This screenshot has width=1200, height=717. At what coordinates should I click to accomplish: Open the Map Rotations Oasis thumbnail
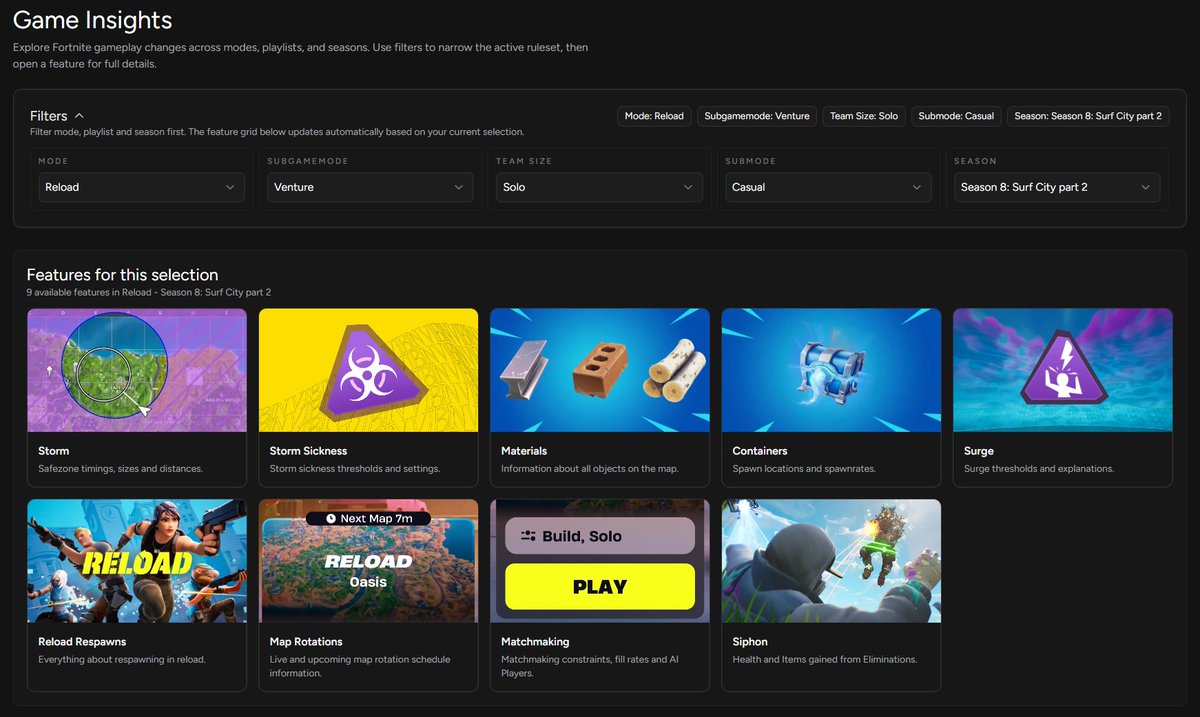pos(368,561)
